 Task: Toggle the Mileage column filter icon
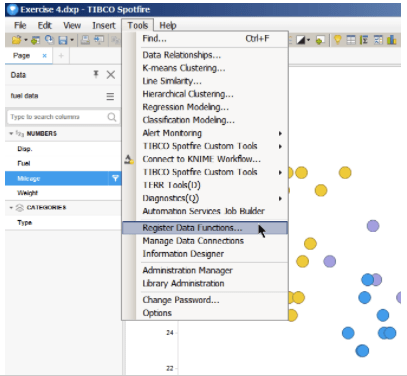pyautogui.click(x=115, y=179)
